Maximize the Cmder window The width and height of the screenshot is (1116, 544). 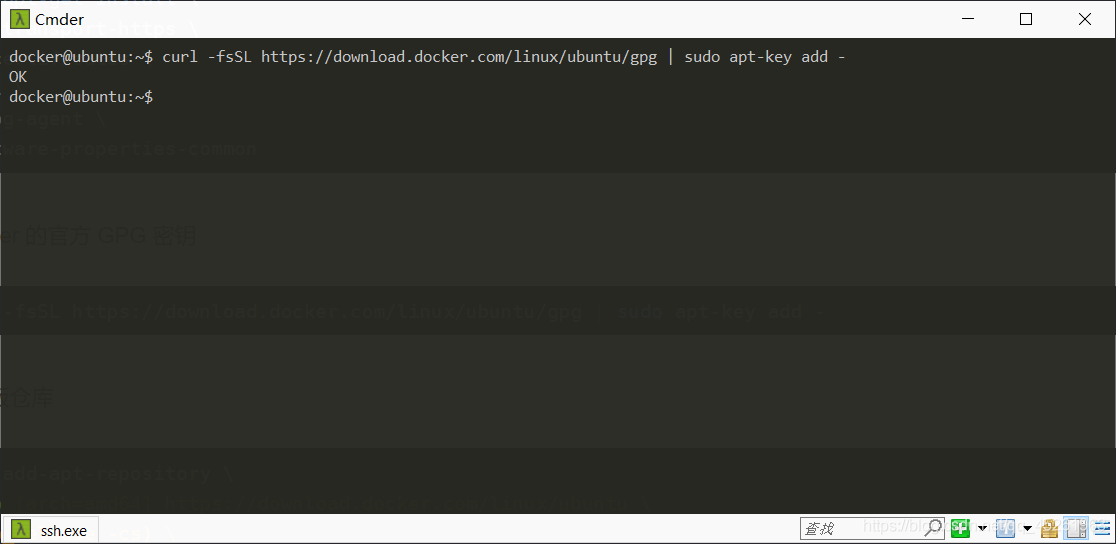(1026, 19)
